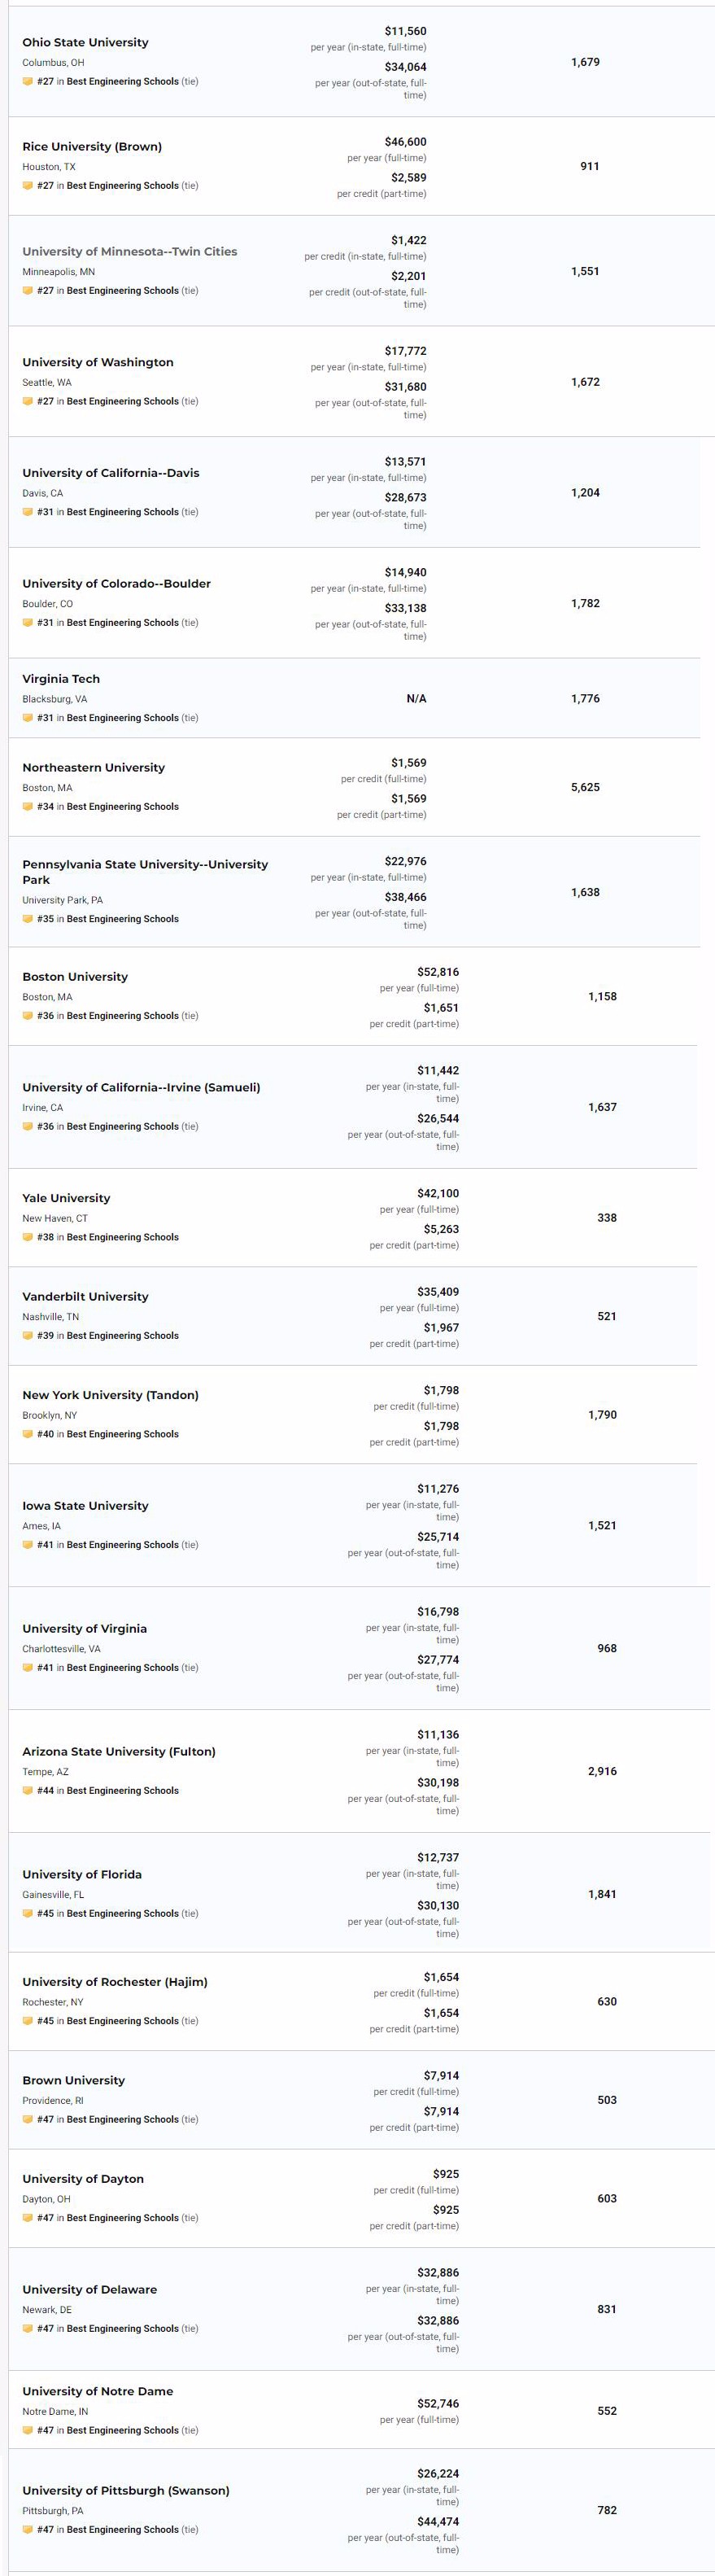Click Best Engineering Schools link under Iowa State
The image size is (715, 2576).
pos(123,1545)
